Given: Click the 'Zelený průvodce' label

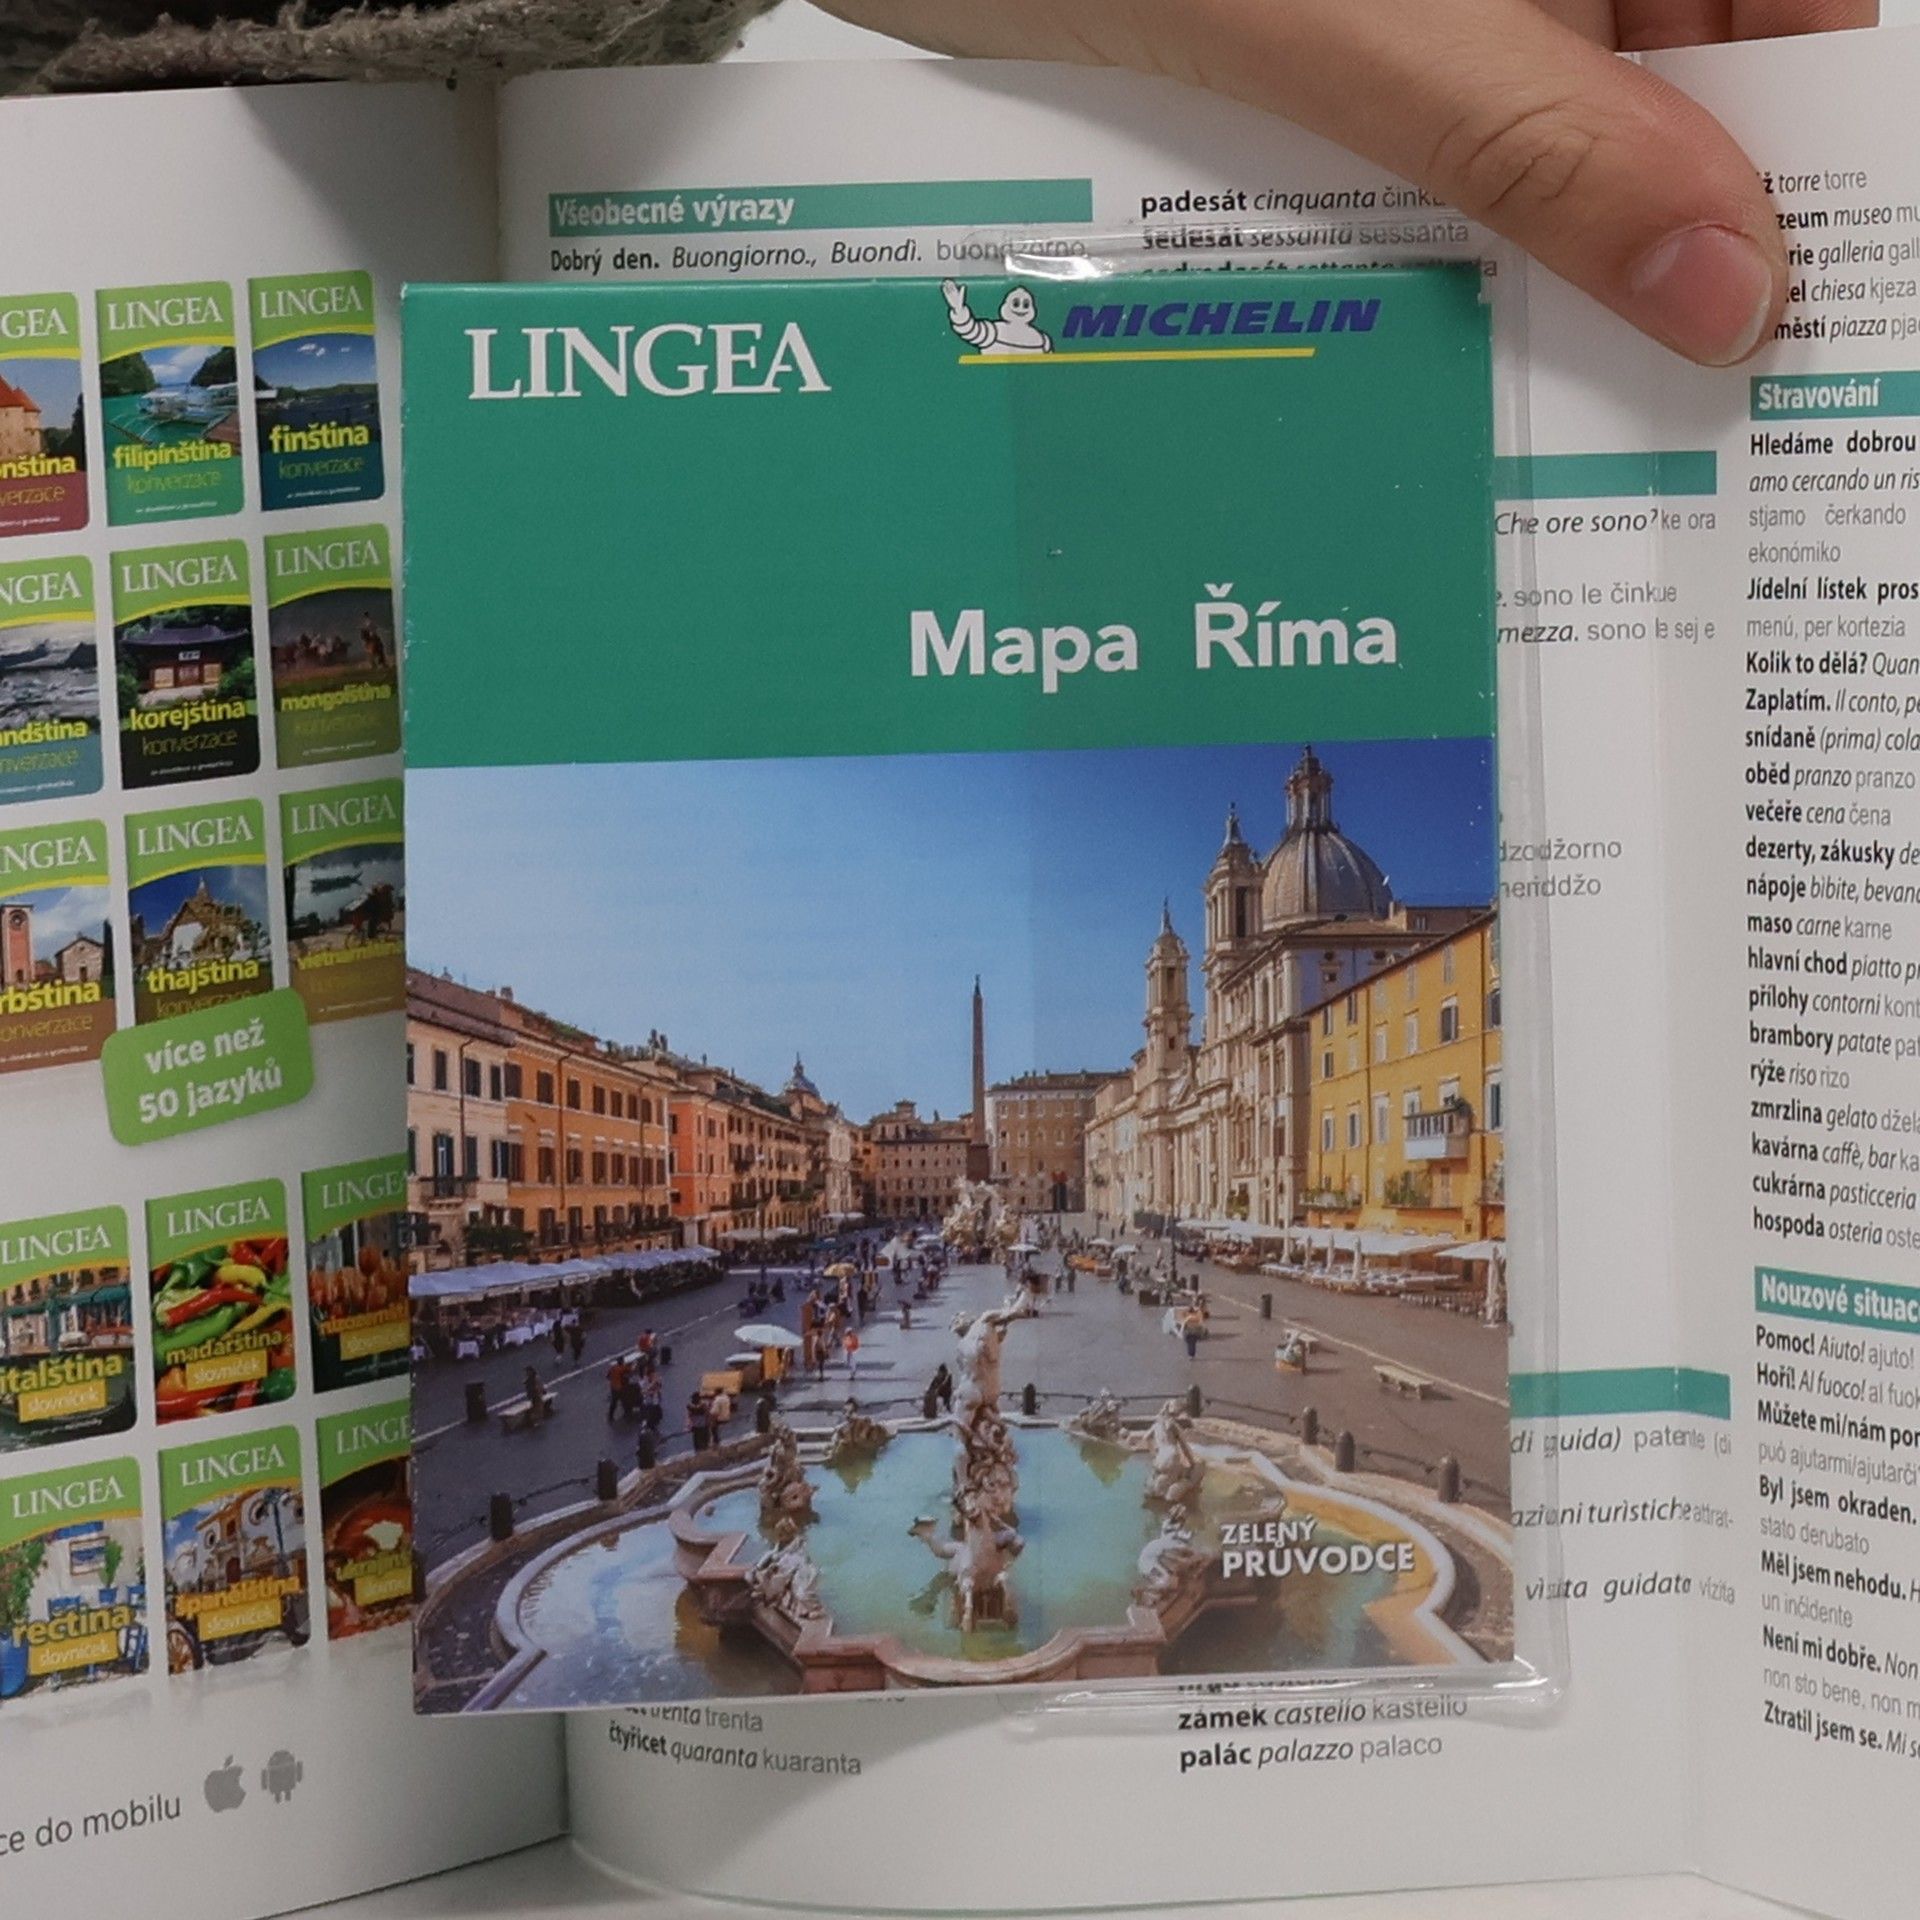Looking at the screenshot, I should tap(1316, 1550).
